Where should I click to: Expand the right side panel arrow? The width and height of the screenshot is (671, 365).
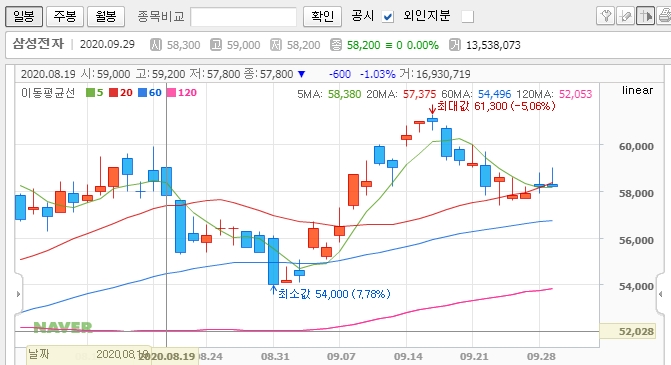tap(661, 294)
